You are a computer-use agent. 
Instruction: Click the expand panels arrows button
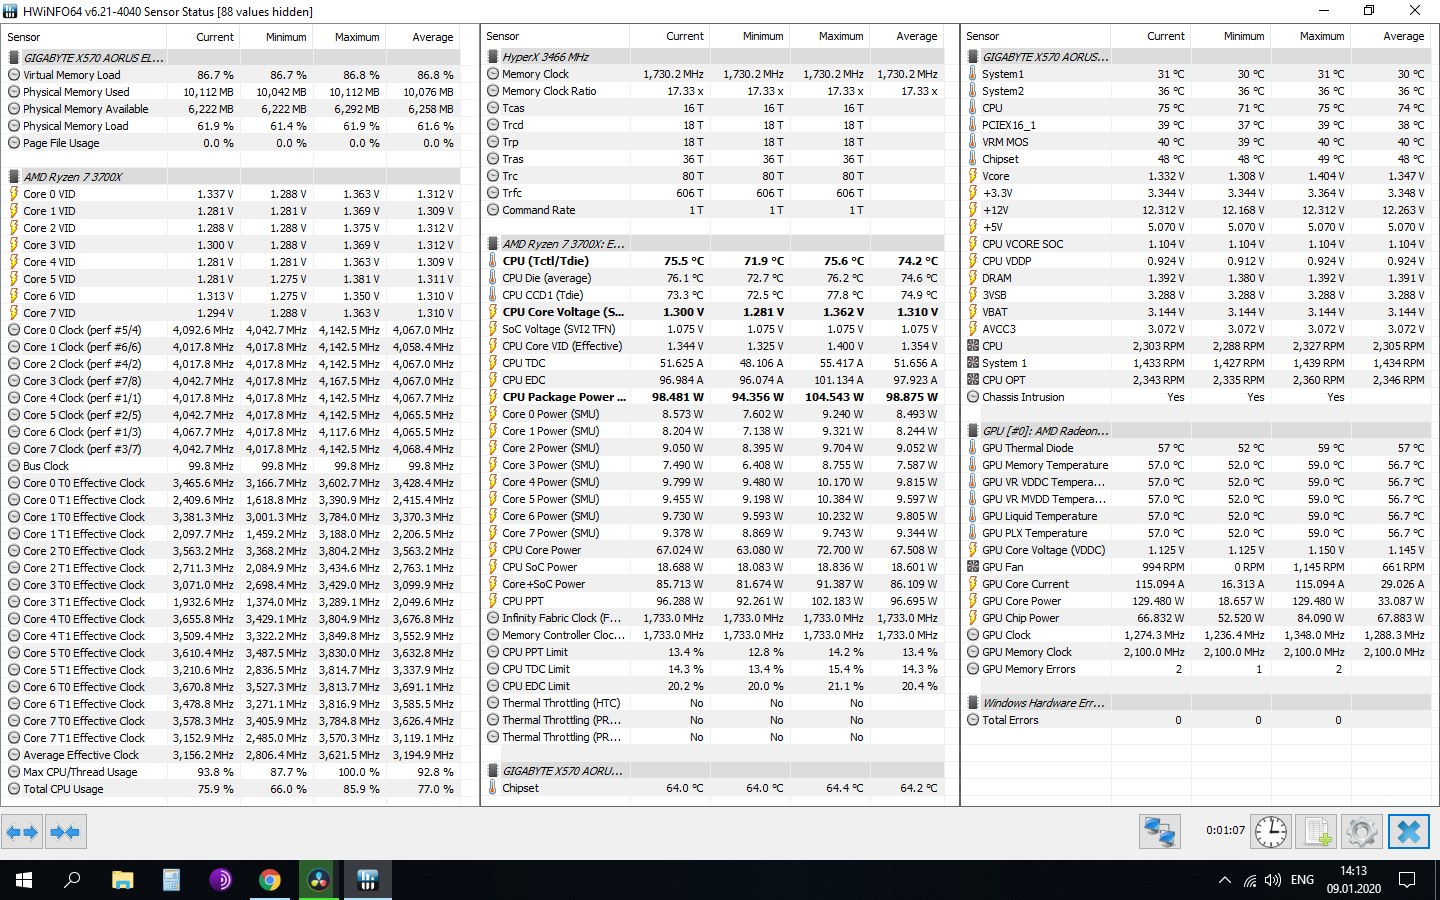pos(22,832)
